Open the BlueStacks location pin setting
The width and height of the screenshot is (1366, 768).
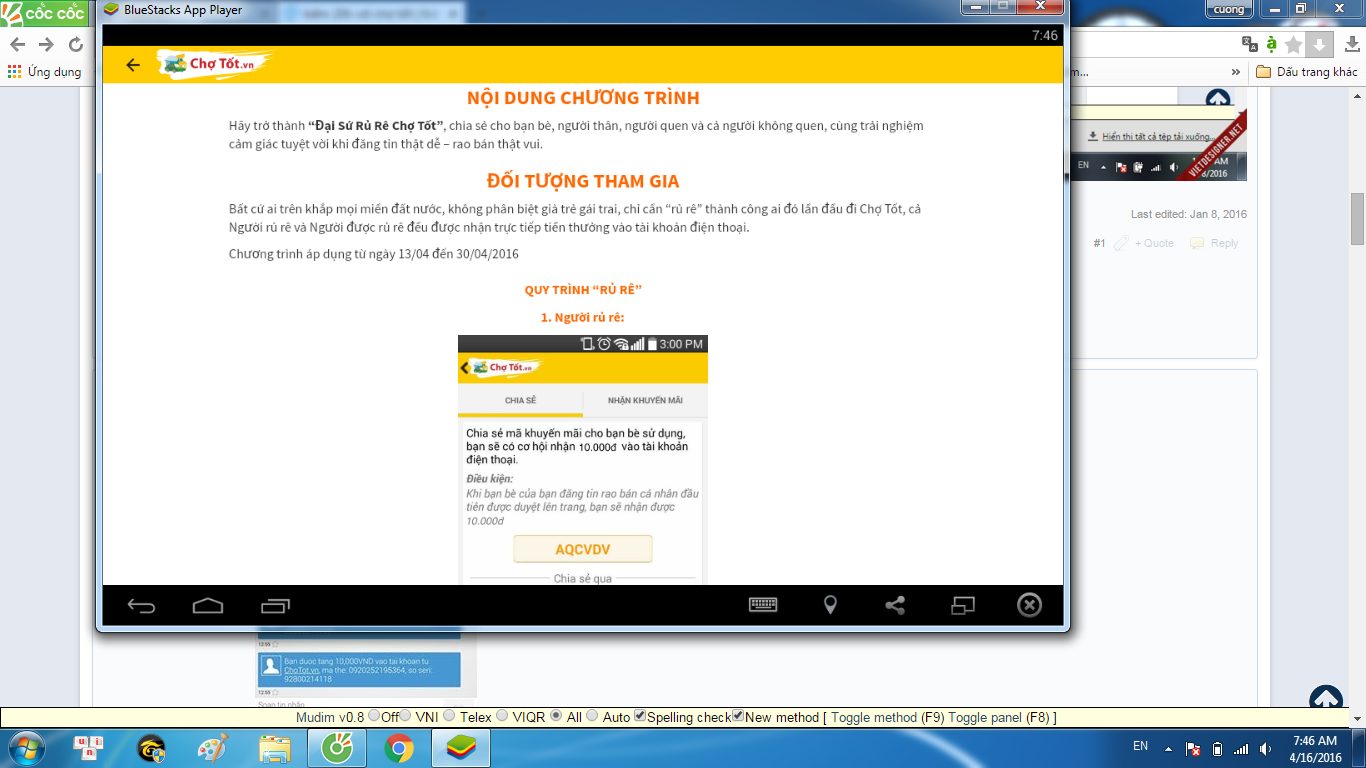[x=830, y=605]
